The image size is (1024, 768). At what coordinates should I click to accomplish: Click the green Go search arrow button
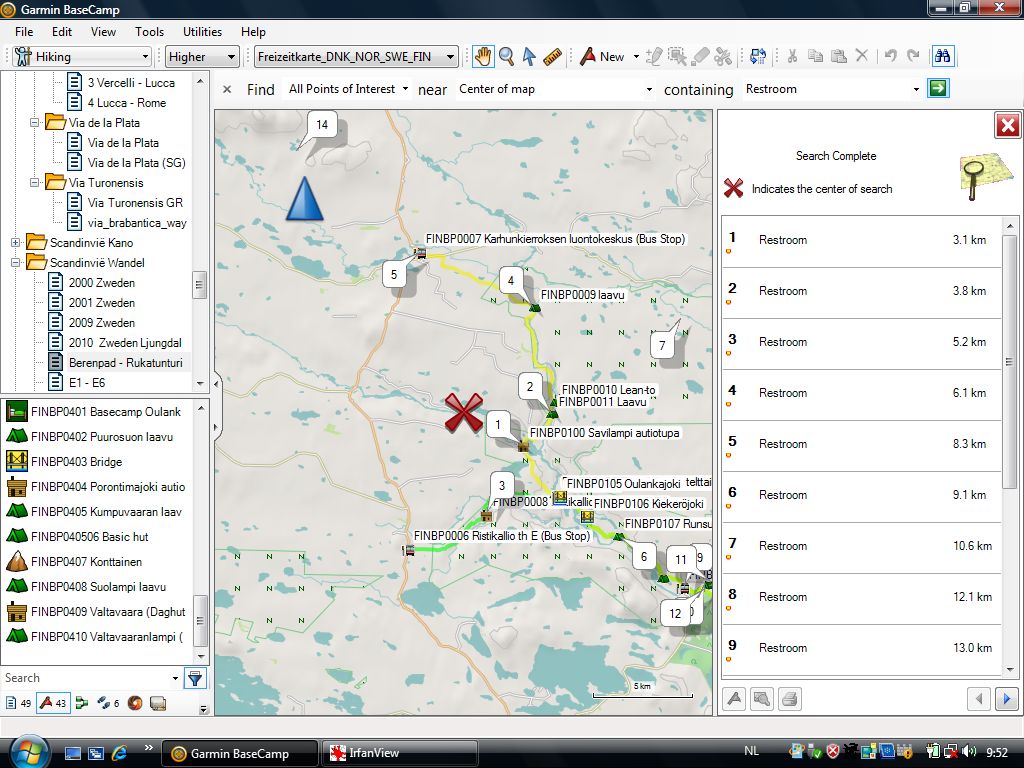938,89
